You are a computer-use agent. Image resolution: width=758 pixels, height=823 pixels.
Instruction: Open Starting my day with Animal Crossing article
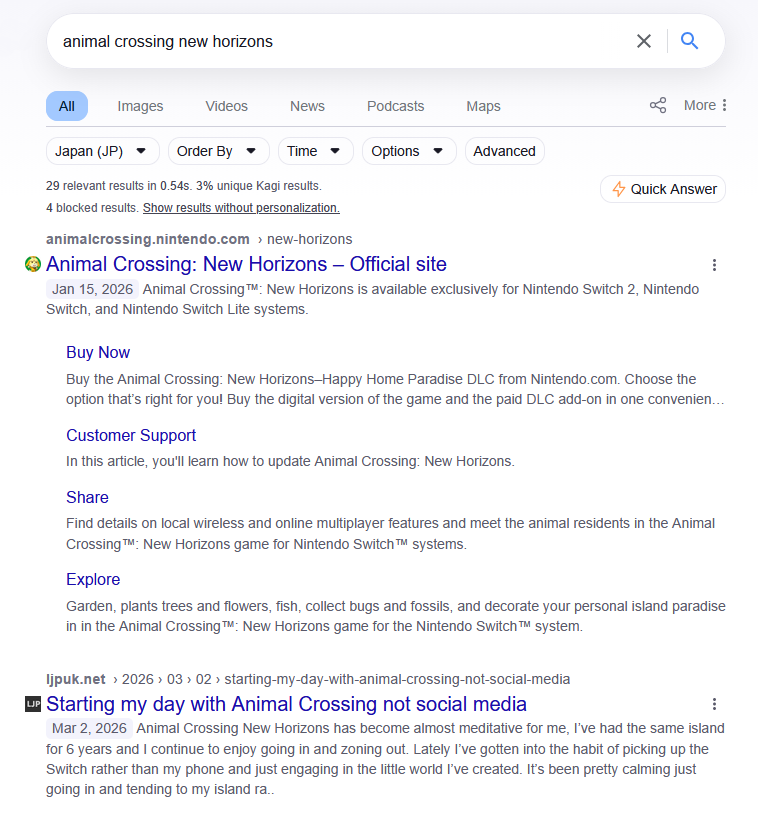[286, 704]
